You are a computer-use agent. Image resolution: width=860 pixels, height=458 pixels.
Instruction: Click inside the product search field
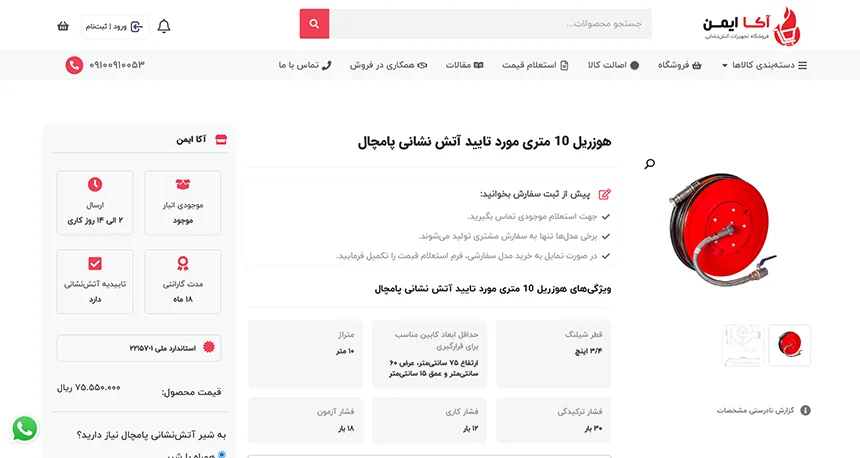(490, 24)
